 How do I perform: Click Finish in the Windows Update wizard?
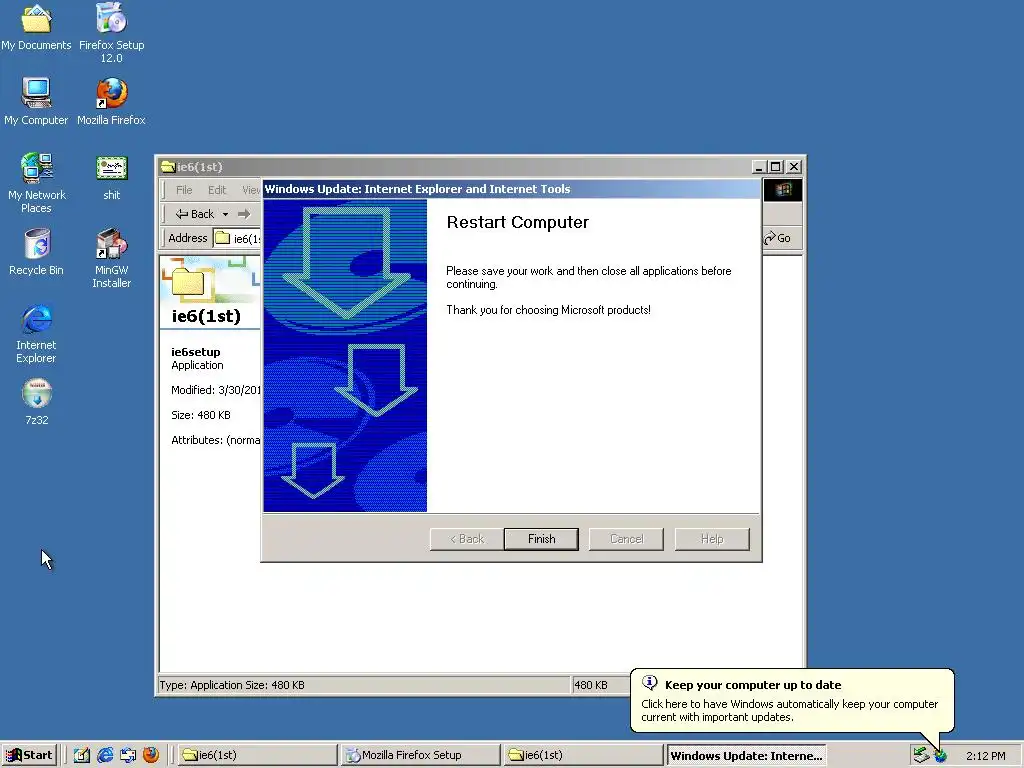point(541,539)
